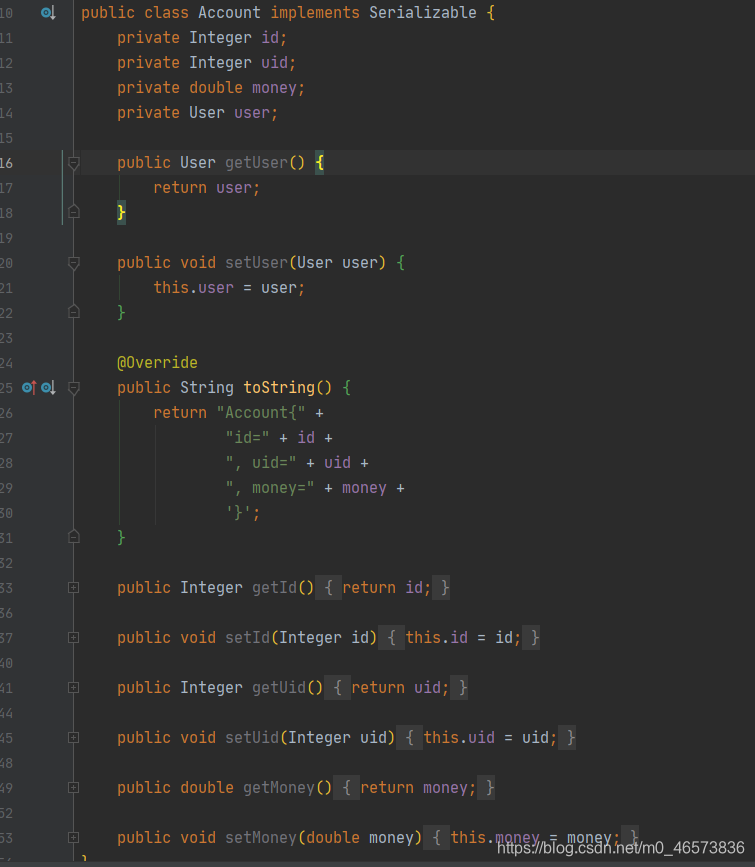Image resolution: width=755 pixels, height=867 pixels.
Task: Expand the folded setId(Integer id) method
Action: tap(74, 638)
